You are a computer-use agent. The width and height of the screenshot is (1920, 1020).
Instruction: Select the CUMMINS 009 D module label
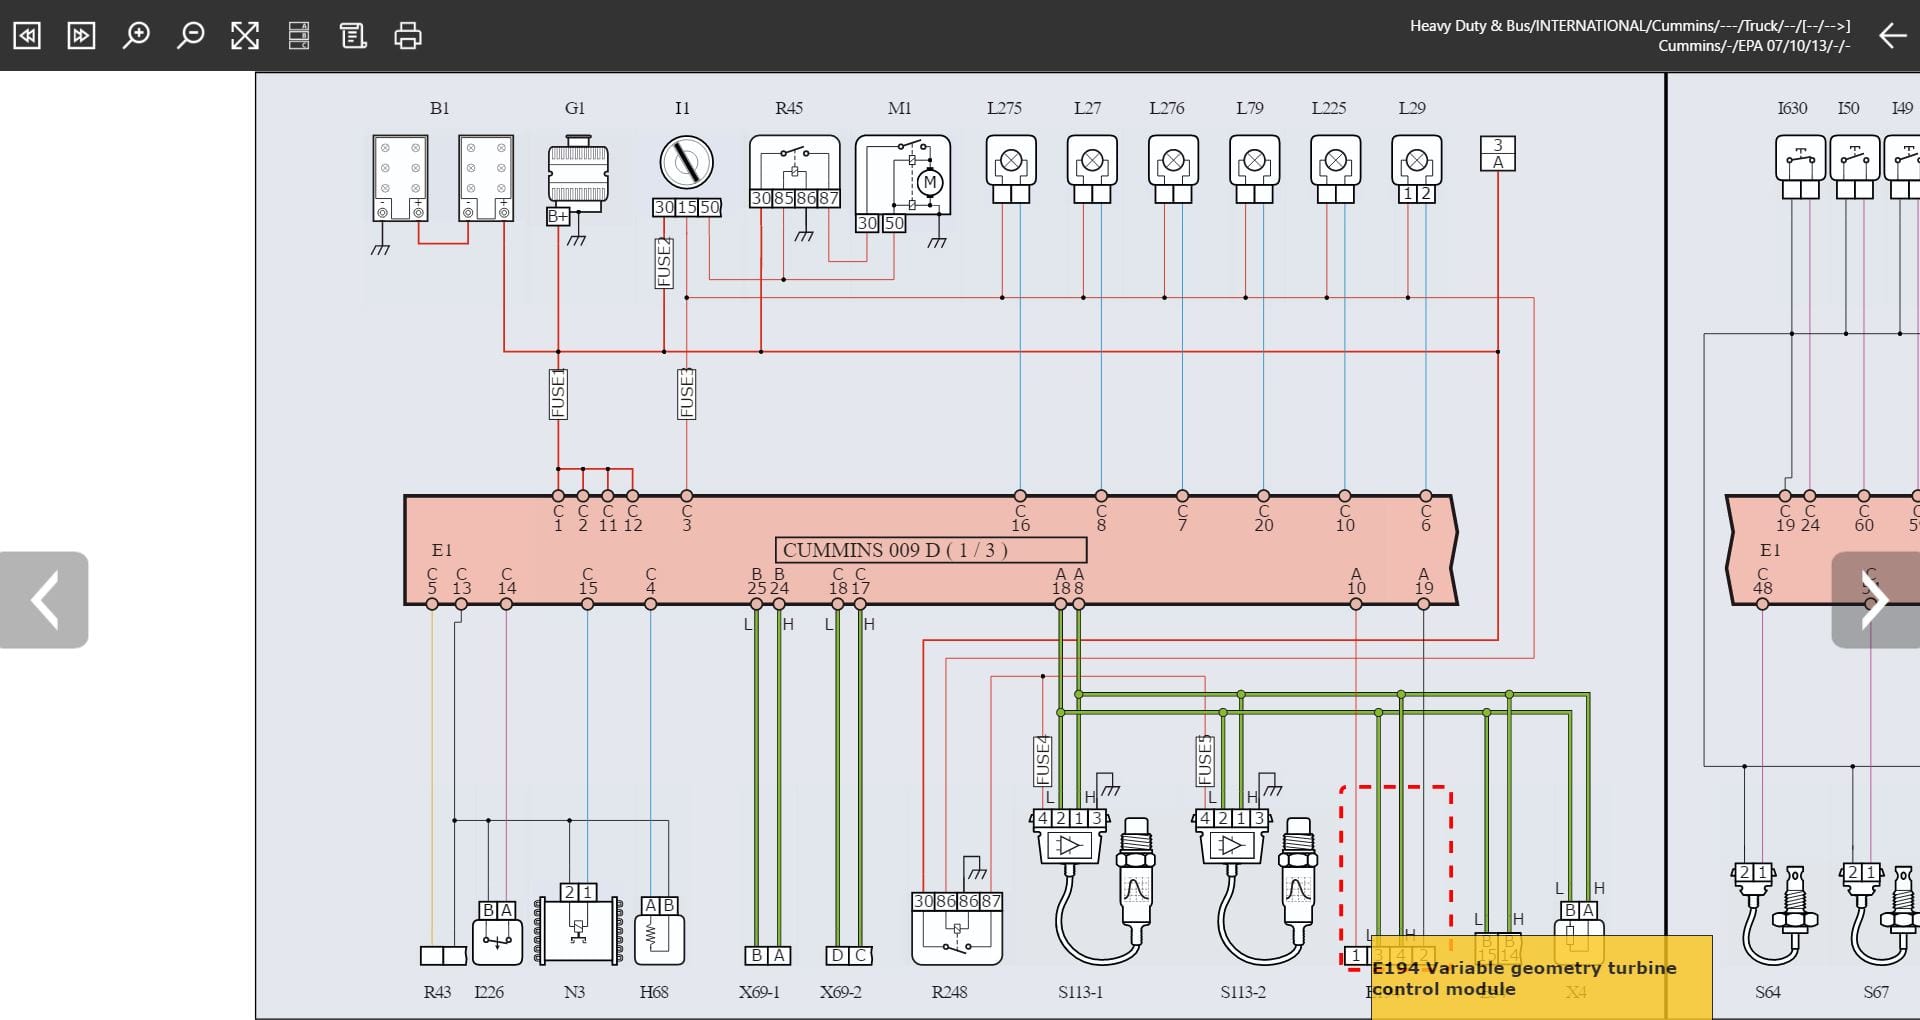(x=930, y=550)
